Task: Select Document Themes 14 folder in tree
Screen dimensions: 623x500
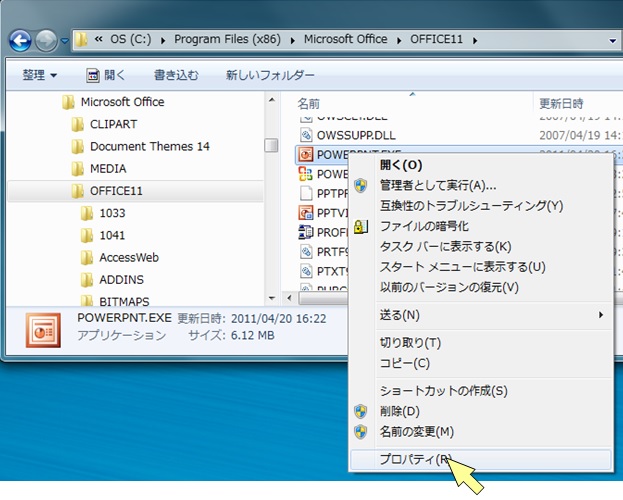Action: (x=149, y=147)
